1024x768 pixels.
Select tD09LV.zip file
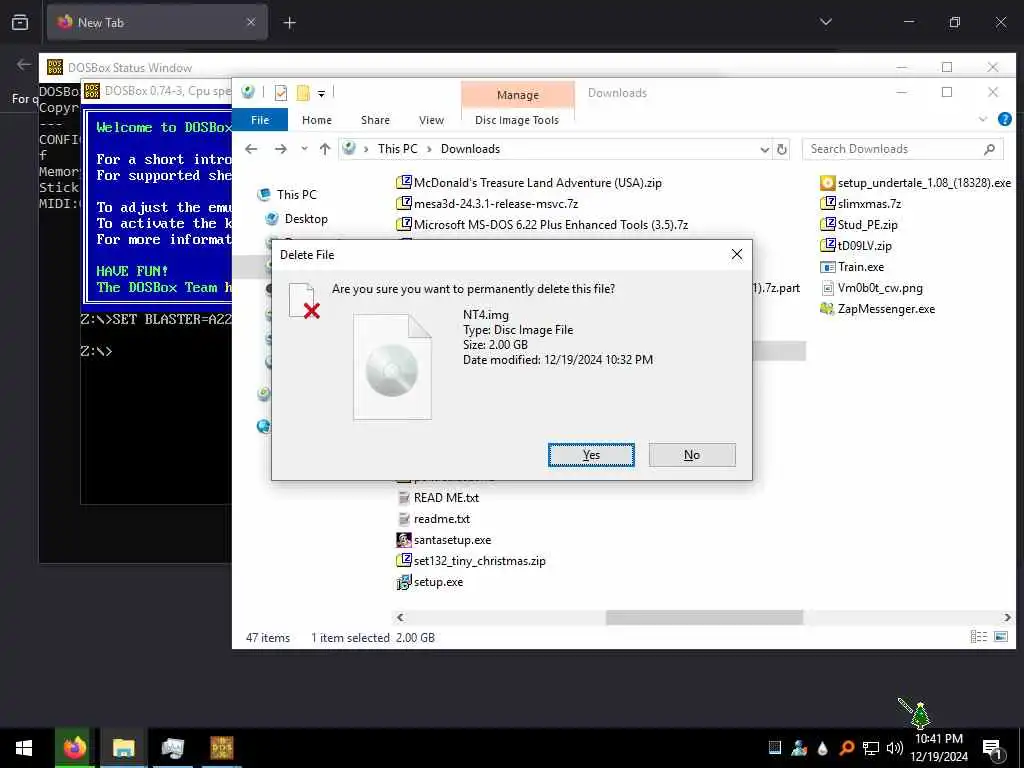[856, 246]
